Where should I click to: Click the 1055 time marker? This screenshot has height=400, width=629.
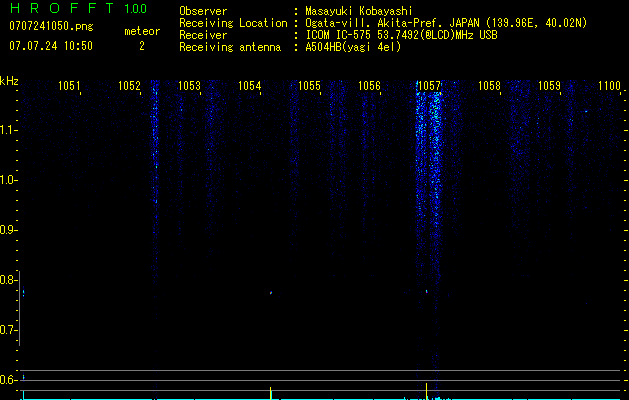point(309,86)
